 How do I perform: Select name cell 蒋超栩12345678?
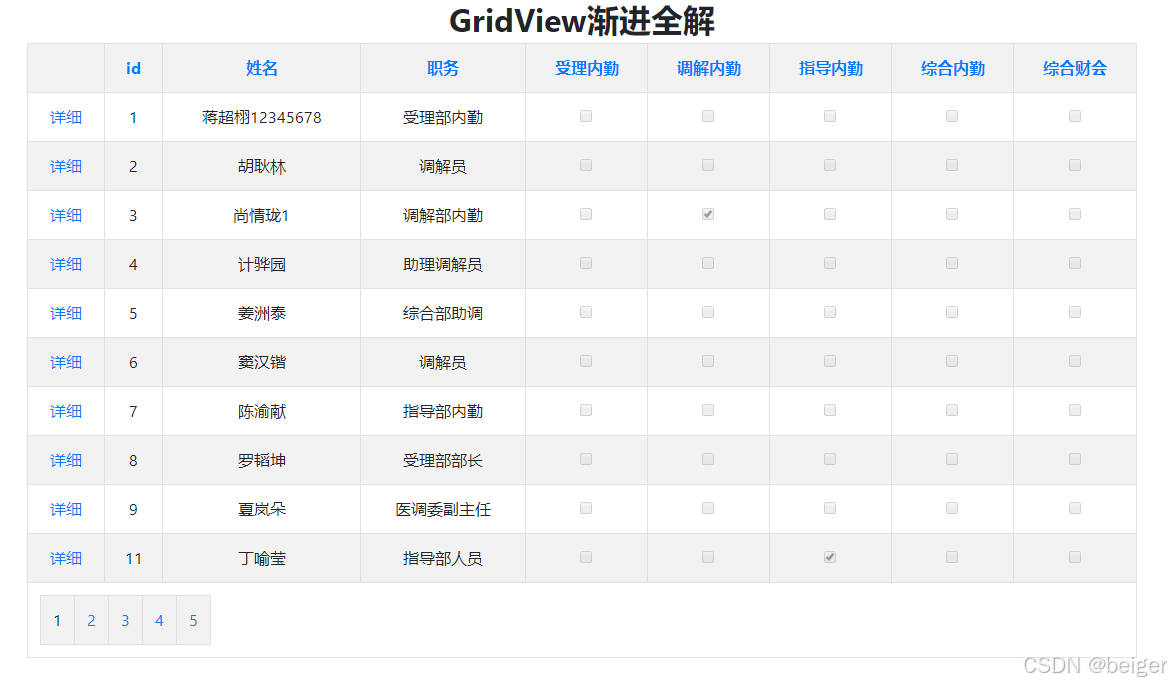point(261,117)
